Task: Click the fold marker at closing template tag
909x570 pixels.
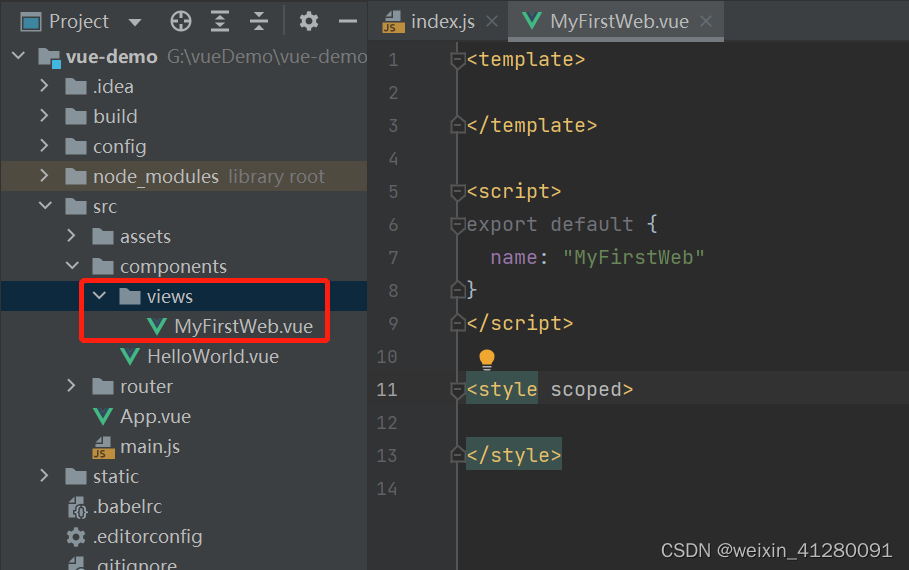Action: click(x=457, y=125)
